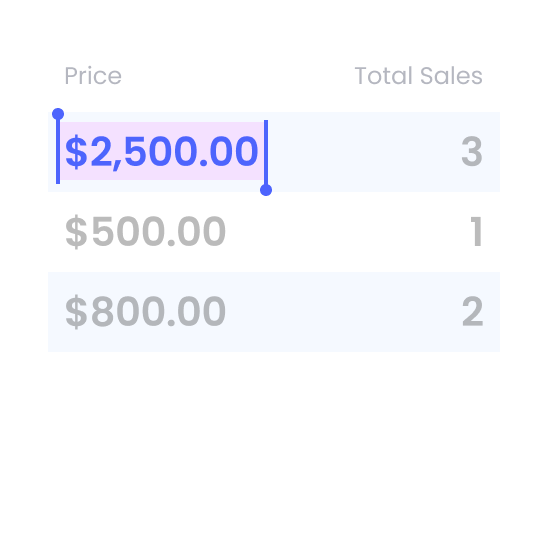Select the $800.00 price cell

pyautogui.click(x=145, y=311)
